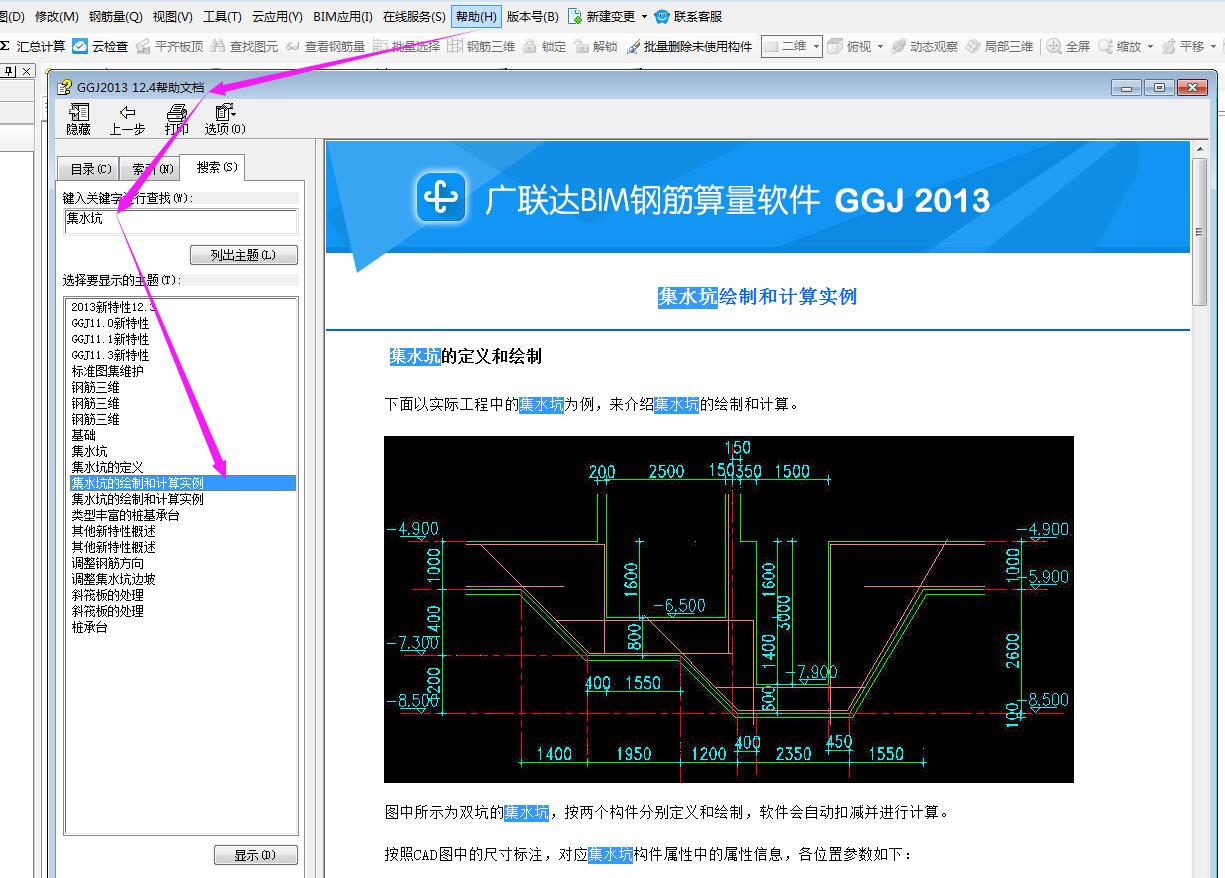Click 查看钢筋量 in the toolbar
This screenshot has width=1225, height=878.
(x=325, y=46)
